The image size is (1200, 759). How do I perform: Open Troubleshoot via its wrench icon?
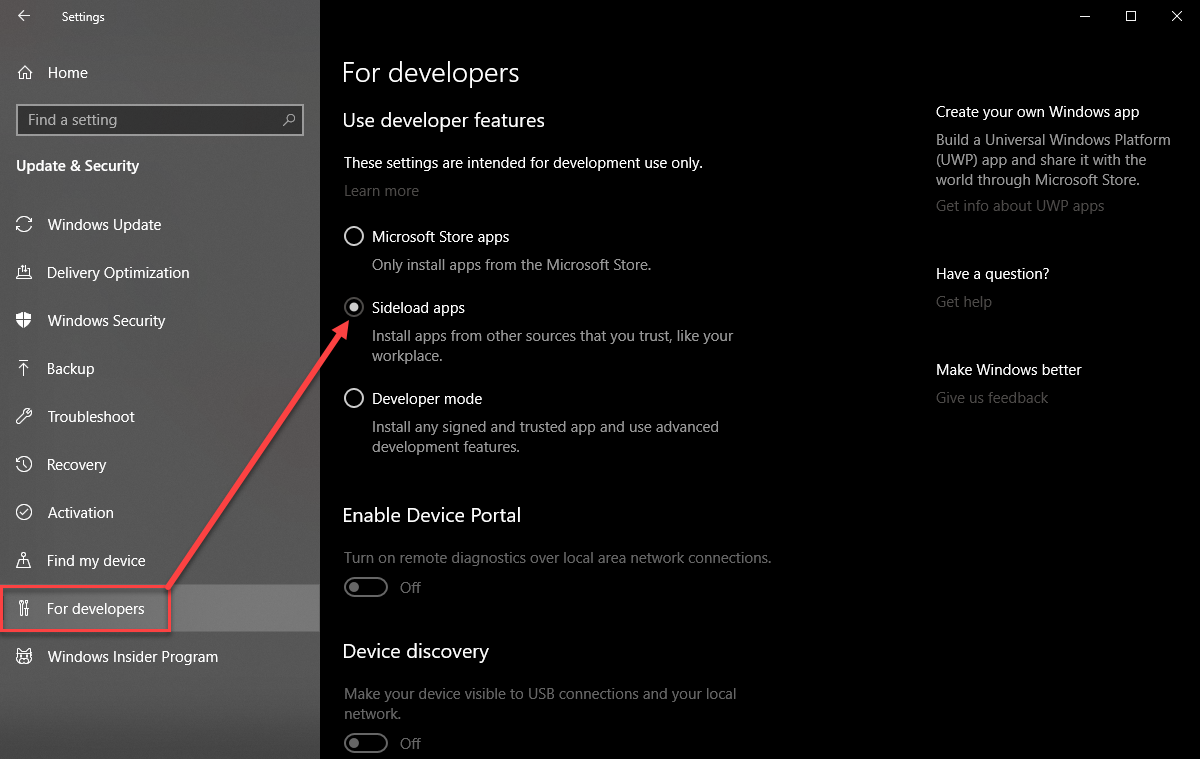pyautogui.click(x=24, y=416)
